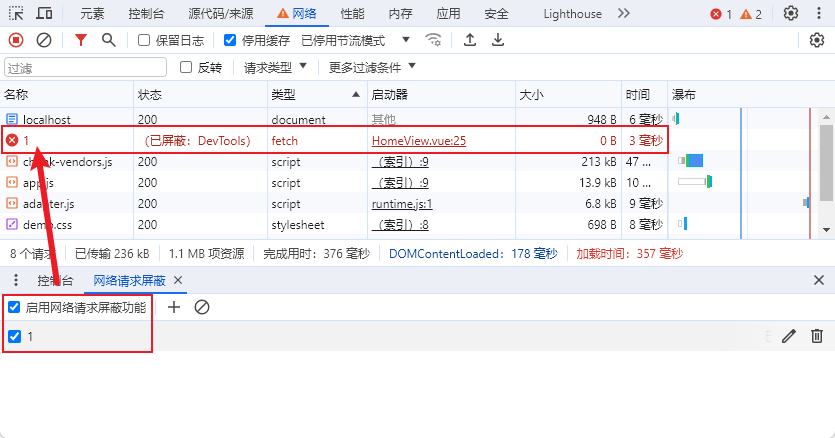Toggle the red filter funnel icon
This screenshot has height=438, width=835.
coord(80,40)
